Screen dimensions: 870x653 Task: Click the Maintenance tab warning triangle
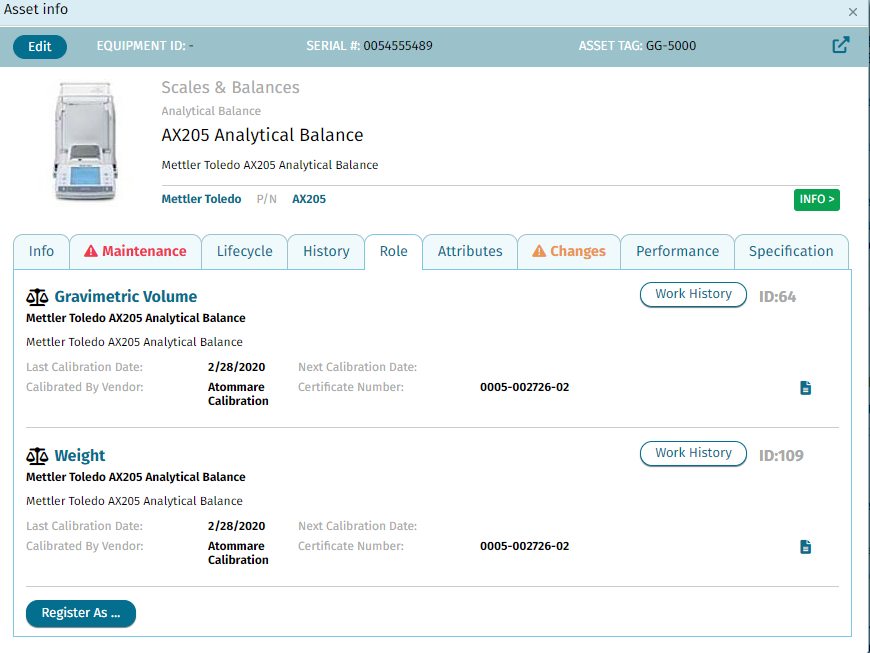click(91, 251)
